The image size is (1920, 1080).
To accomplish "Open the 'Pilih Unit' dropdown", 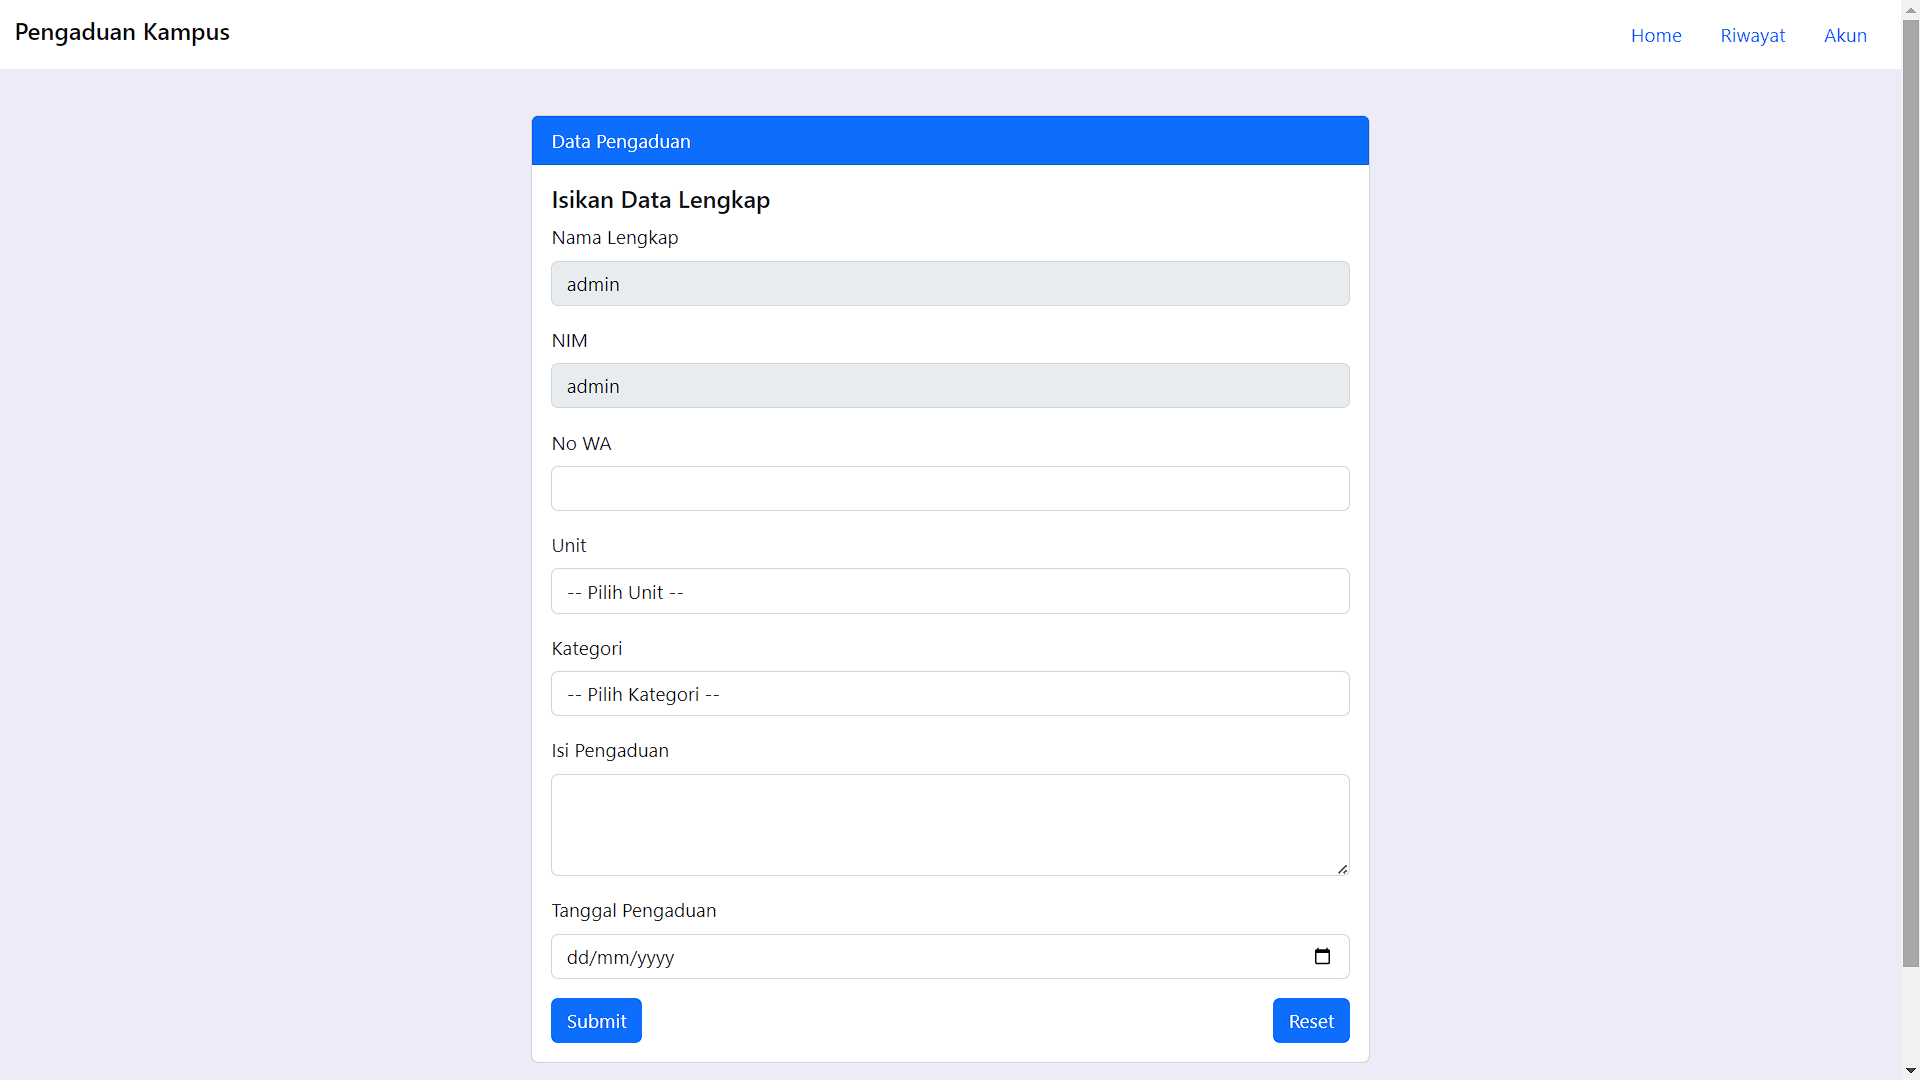I will (x=949, y=591).
